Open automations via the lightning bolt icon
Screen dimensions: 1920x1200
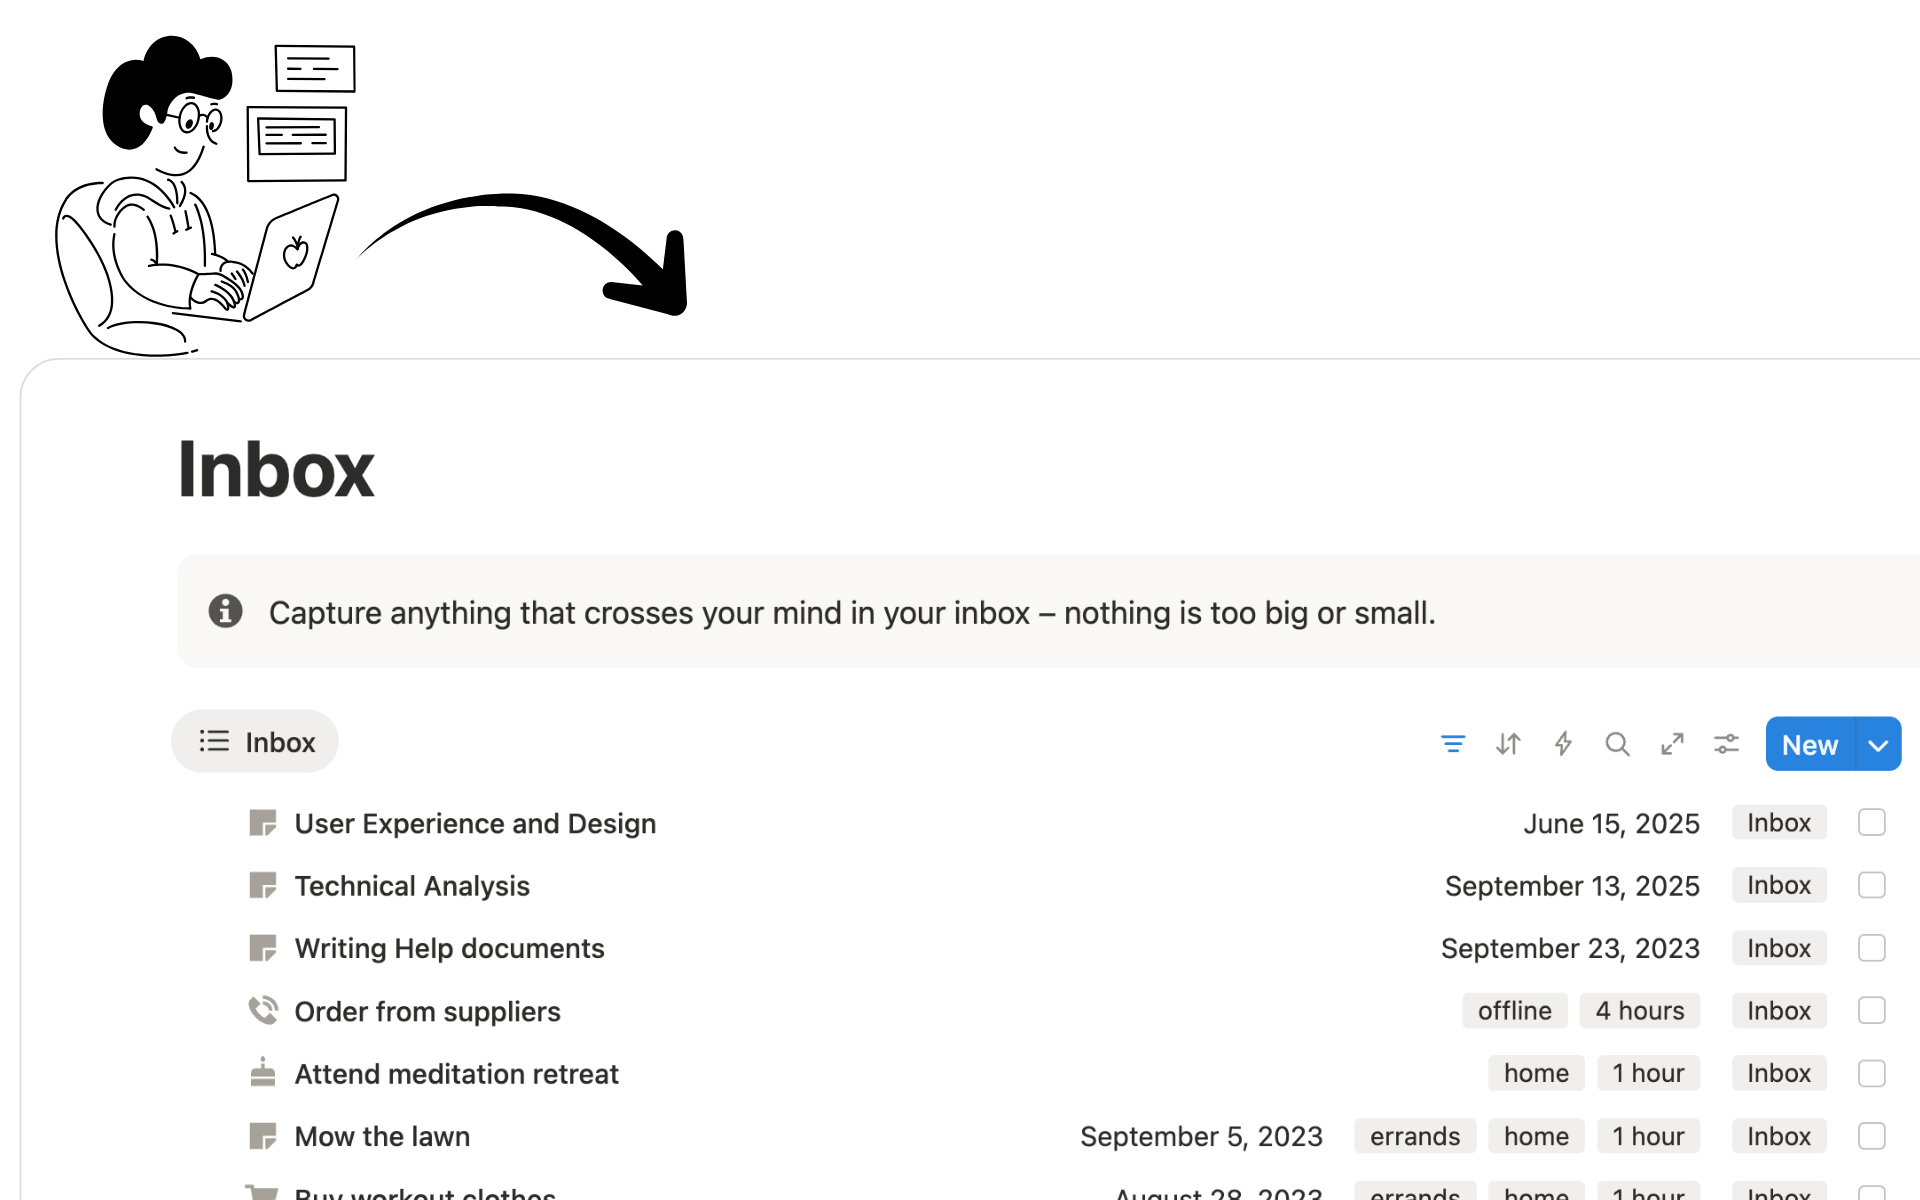pyautogui.click(x=1563, y=744)
